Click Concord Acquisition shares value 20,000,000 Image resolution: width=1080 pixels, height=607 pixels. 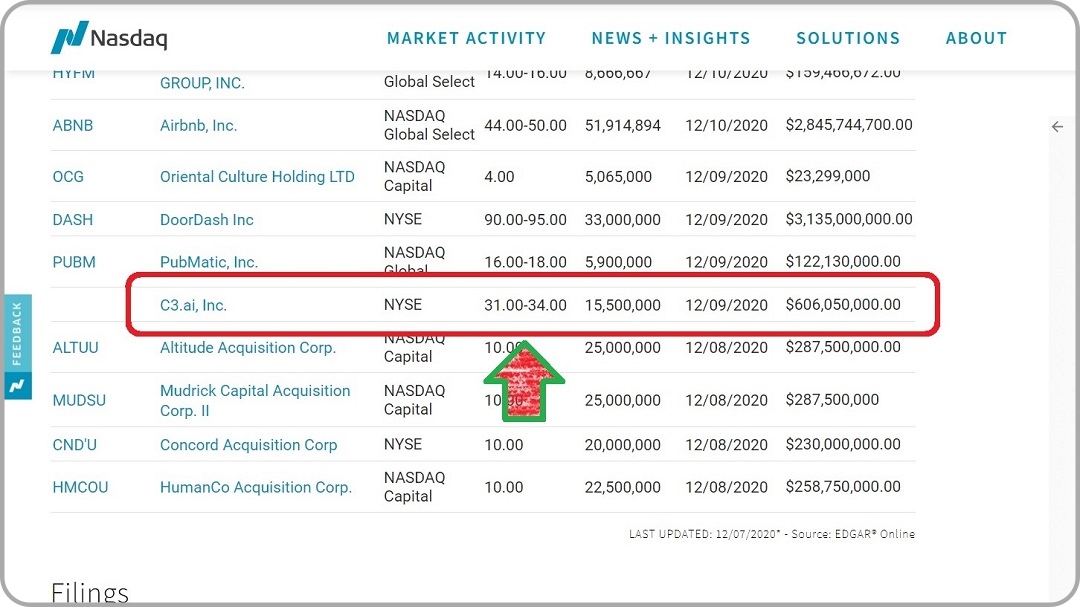coord(623,445)
